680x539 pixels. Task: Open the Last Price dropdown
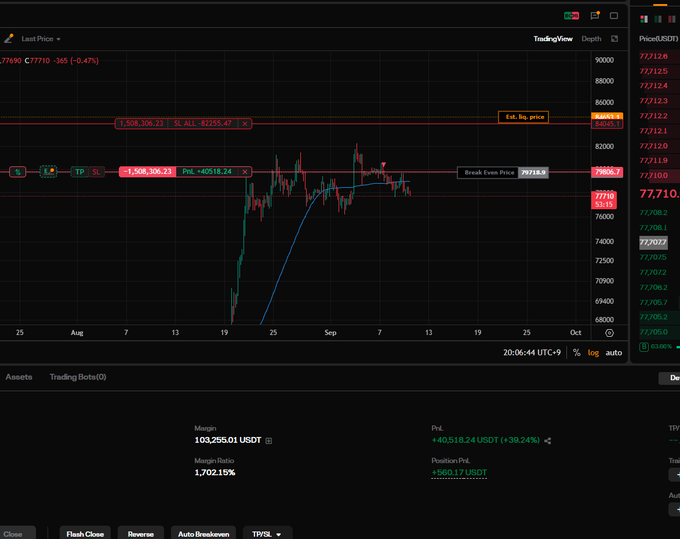coord(41,39)
